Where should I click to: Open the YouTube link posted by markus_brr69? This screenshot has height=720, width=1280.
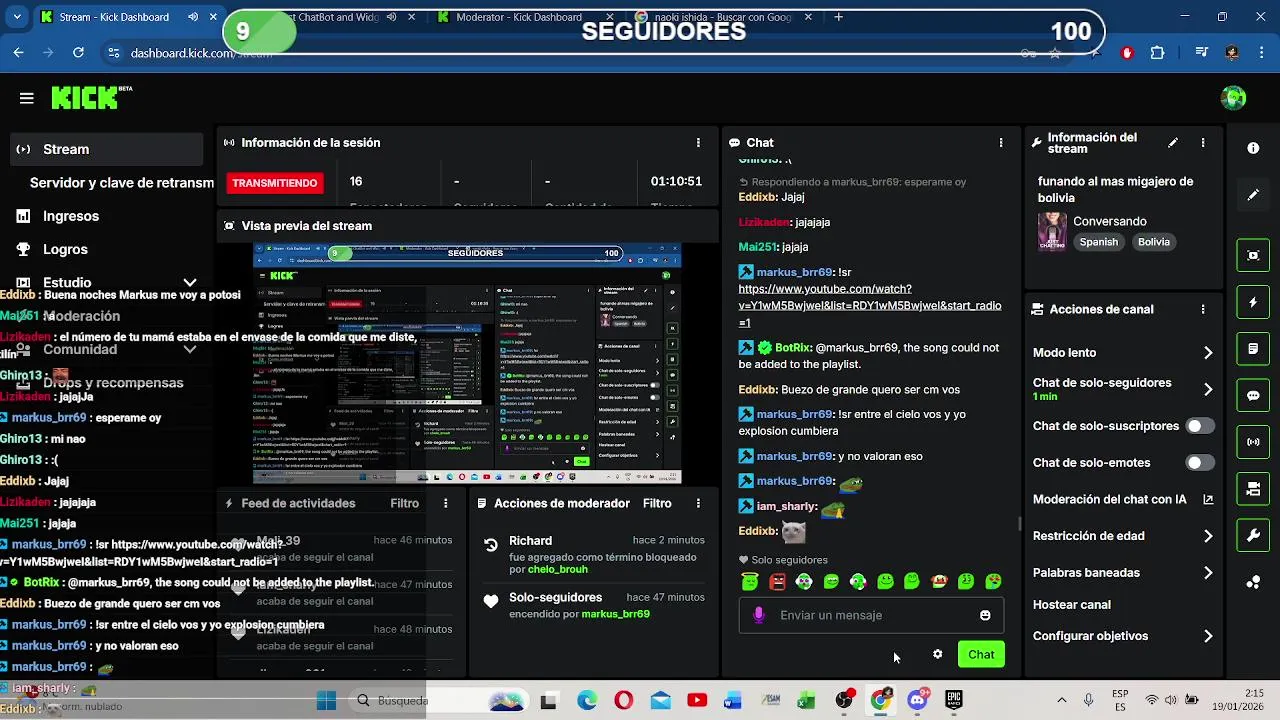point(869,305)
